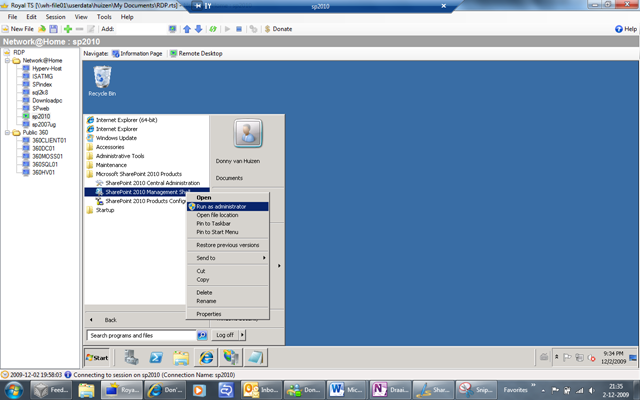Open the File menu
The width and height of the screenshot is (640, 400).
point(12,17)
